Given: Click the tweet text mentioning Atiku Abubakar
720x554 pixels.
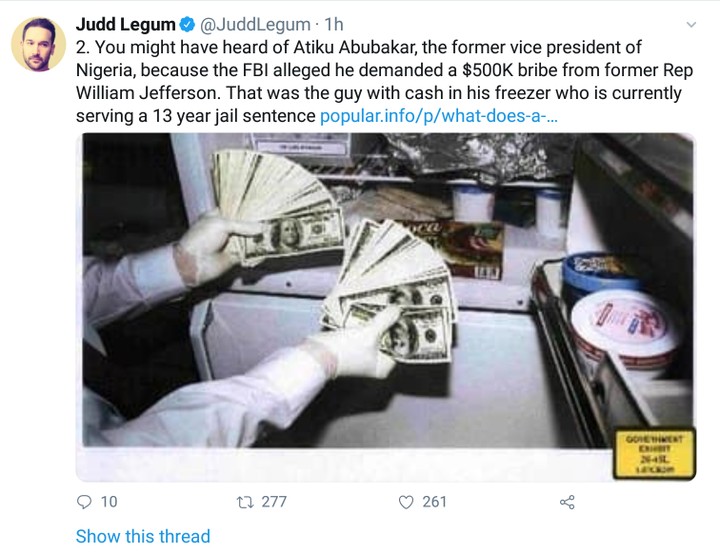Looking at the screenshot, I should click(x=360, y=70).
